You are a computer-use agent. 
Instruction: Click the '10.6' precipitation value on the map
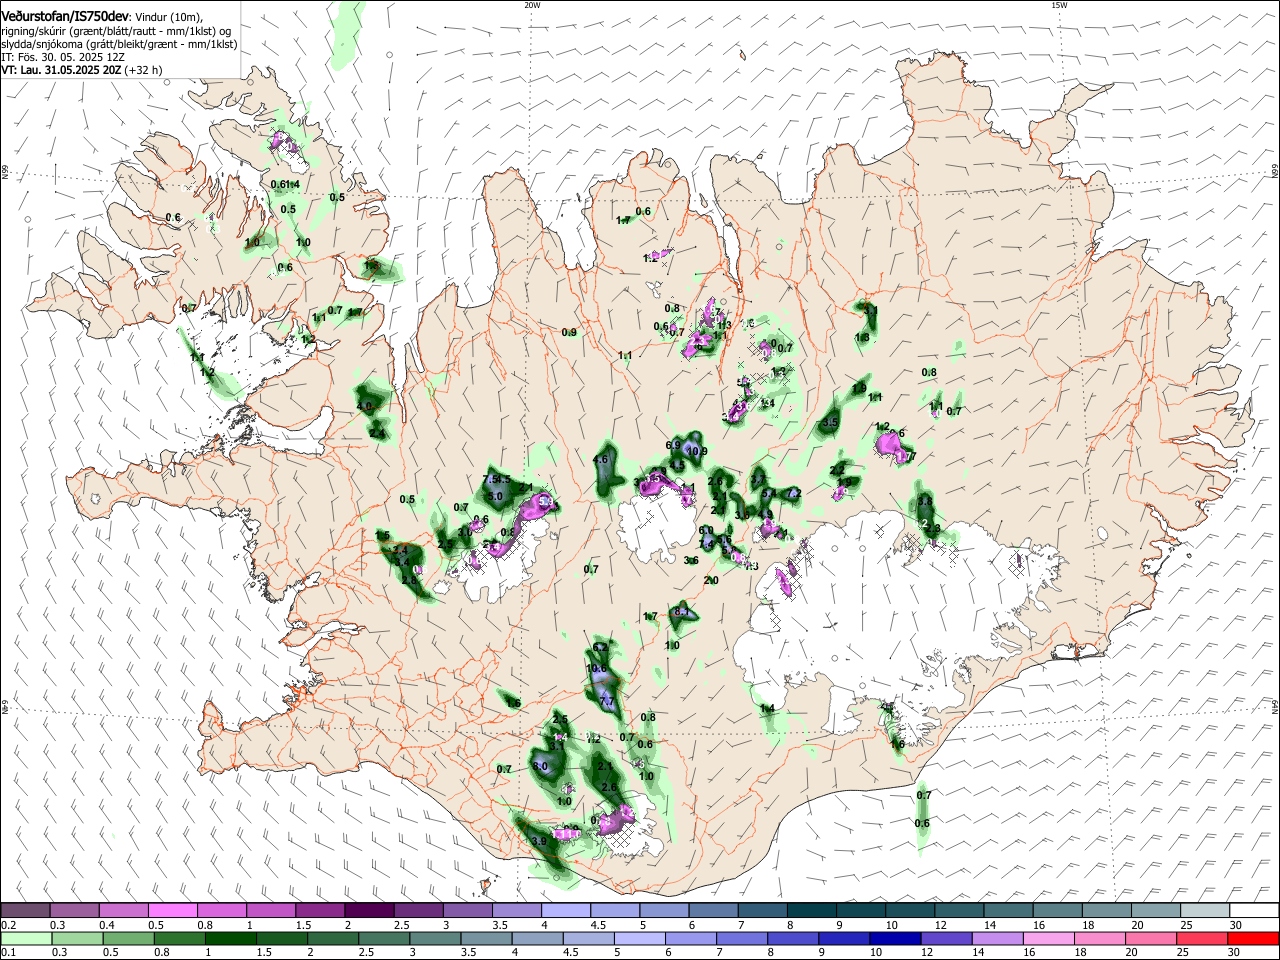pos(597,669)
